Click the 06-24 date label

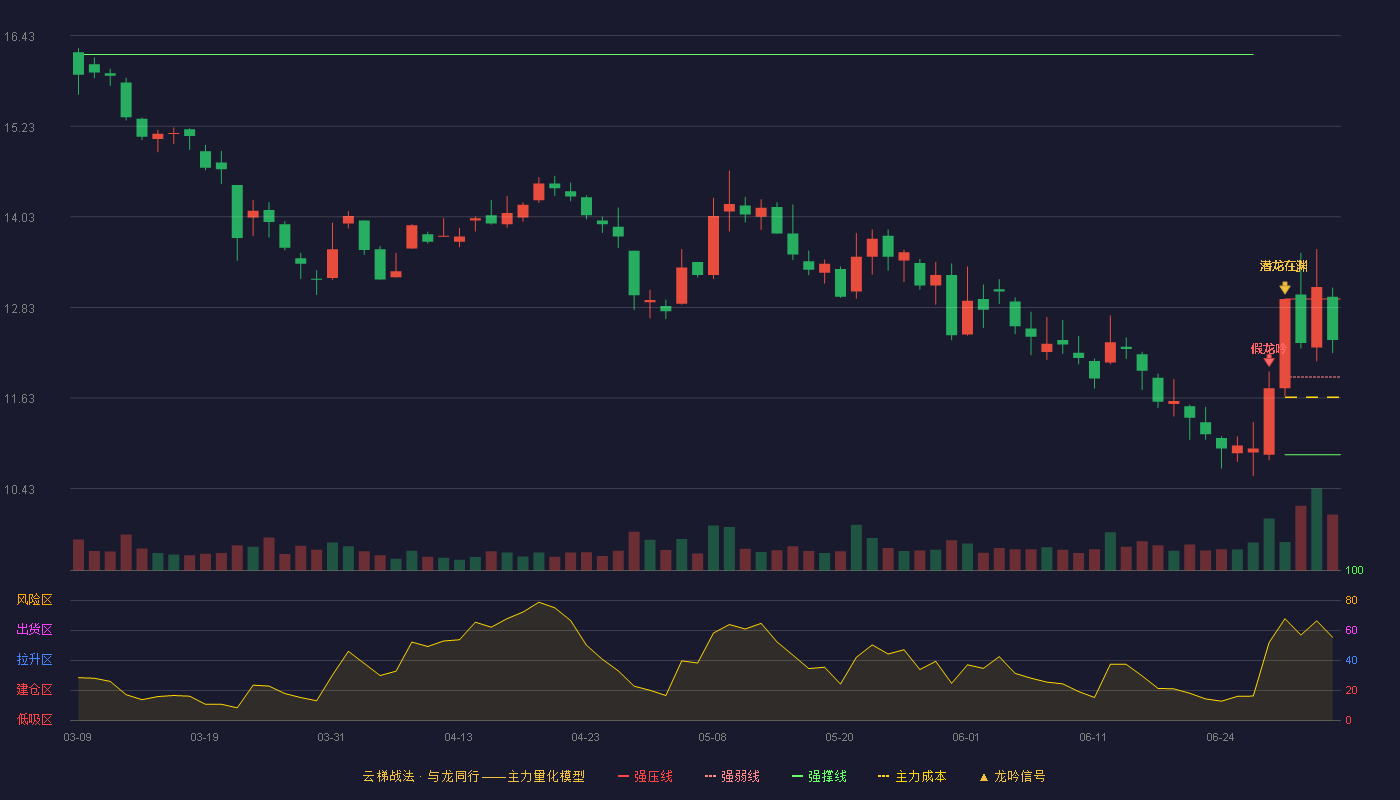1220,737
